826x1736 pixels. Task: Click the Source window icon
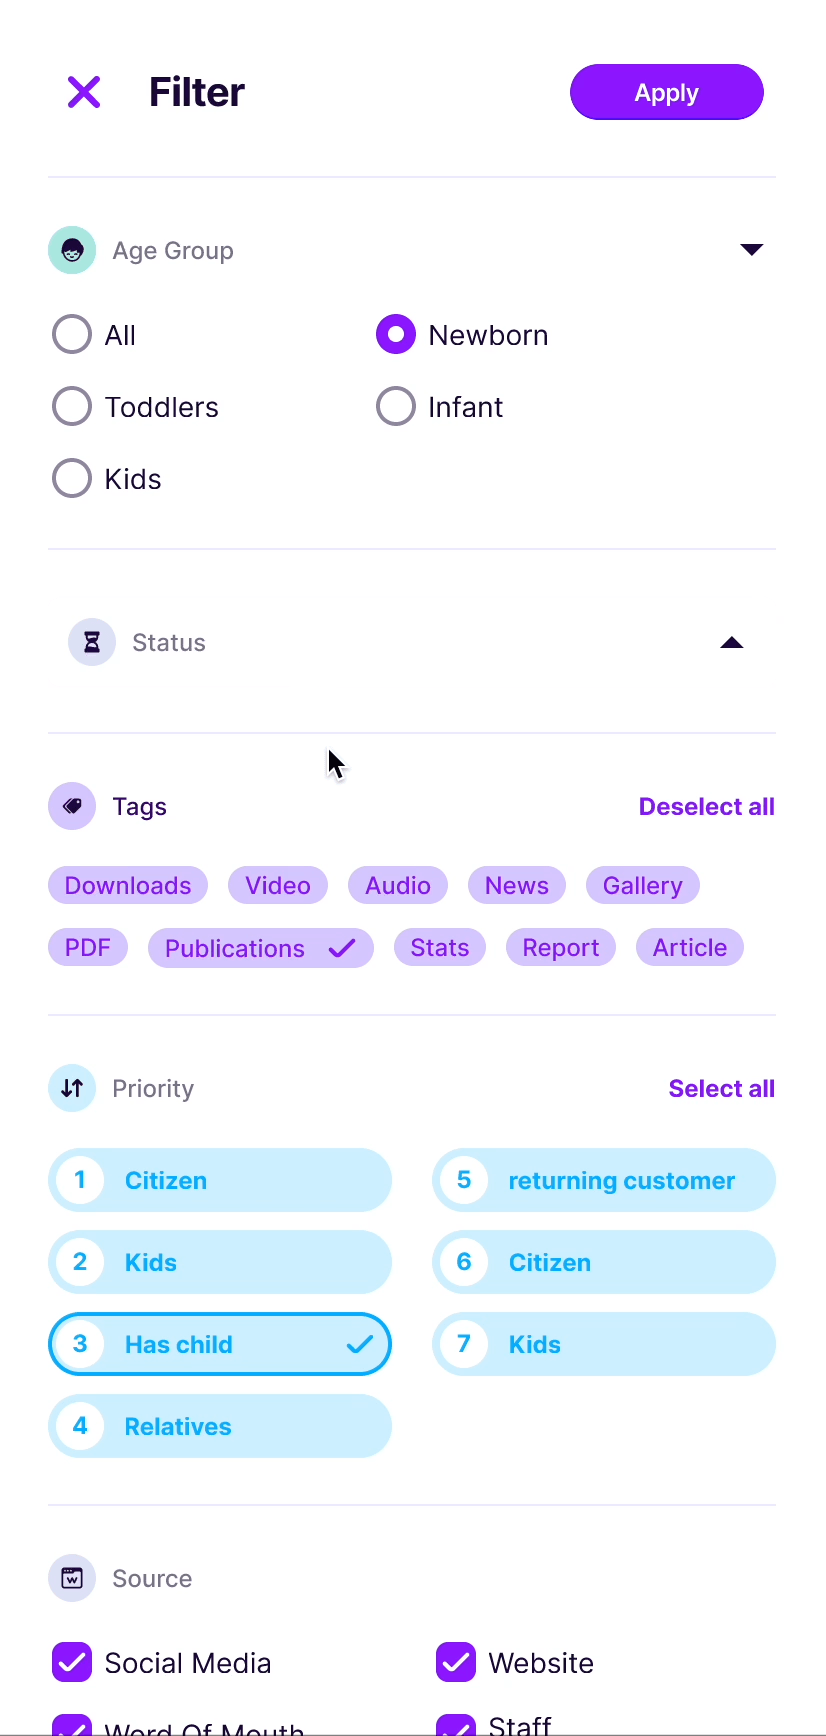point(72,1578)
